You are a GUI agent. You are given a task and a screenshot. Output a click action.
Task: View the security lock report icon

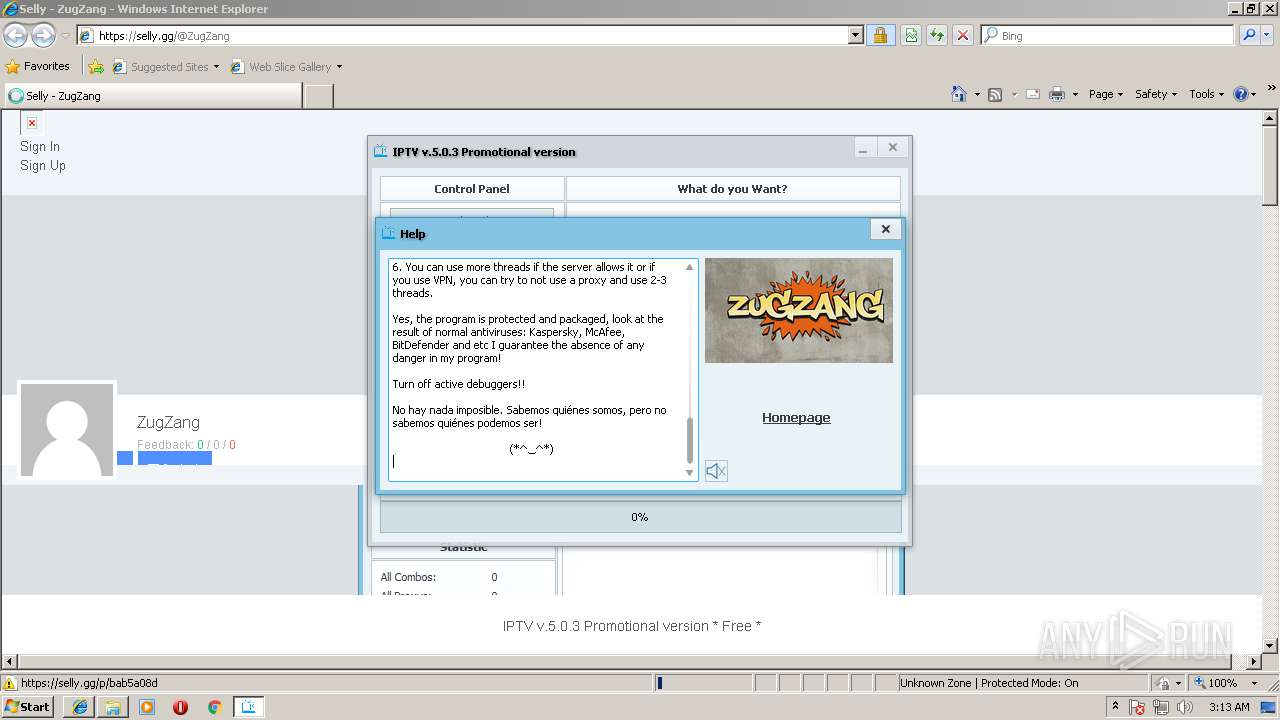[881, 35]
